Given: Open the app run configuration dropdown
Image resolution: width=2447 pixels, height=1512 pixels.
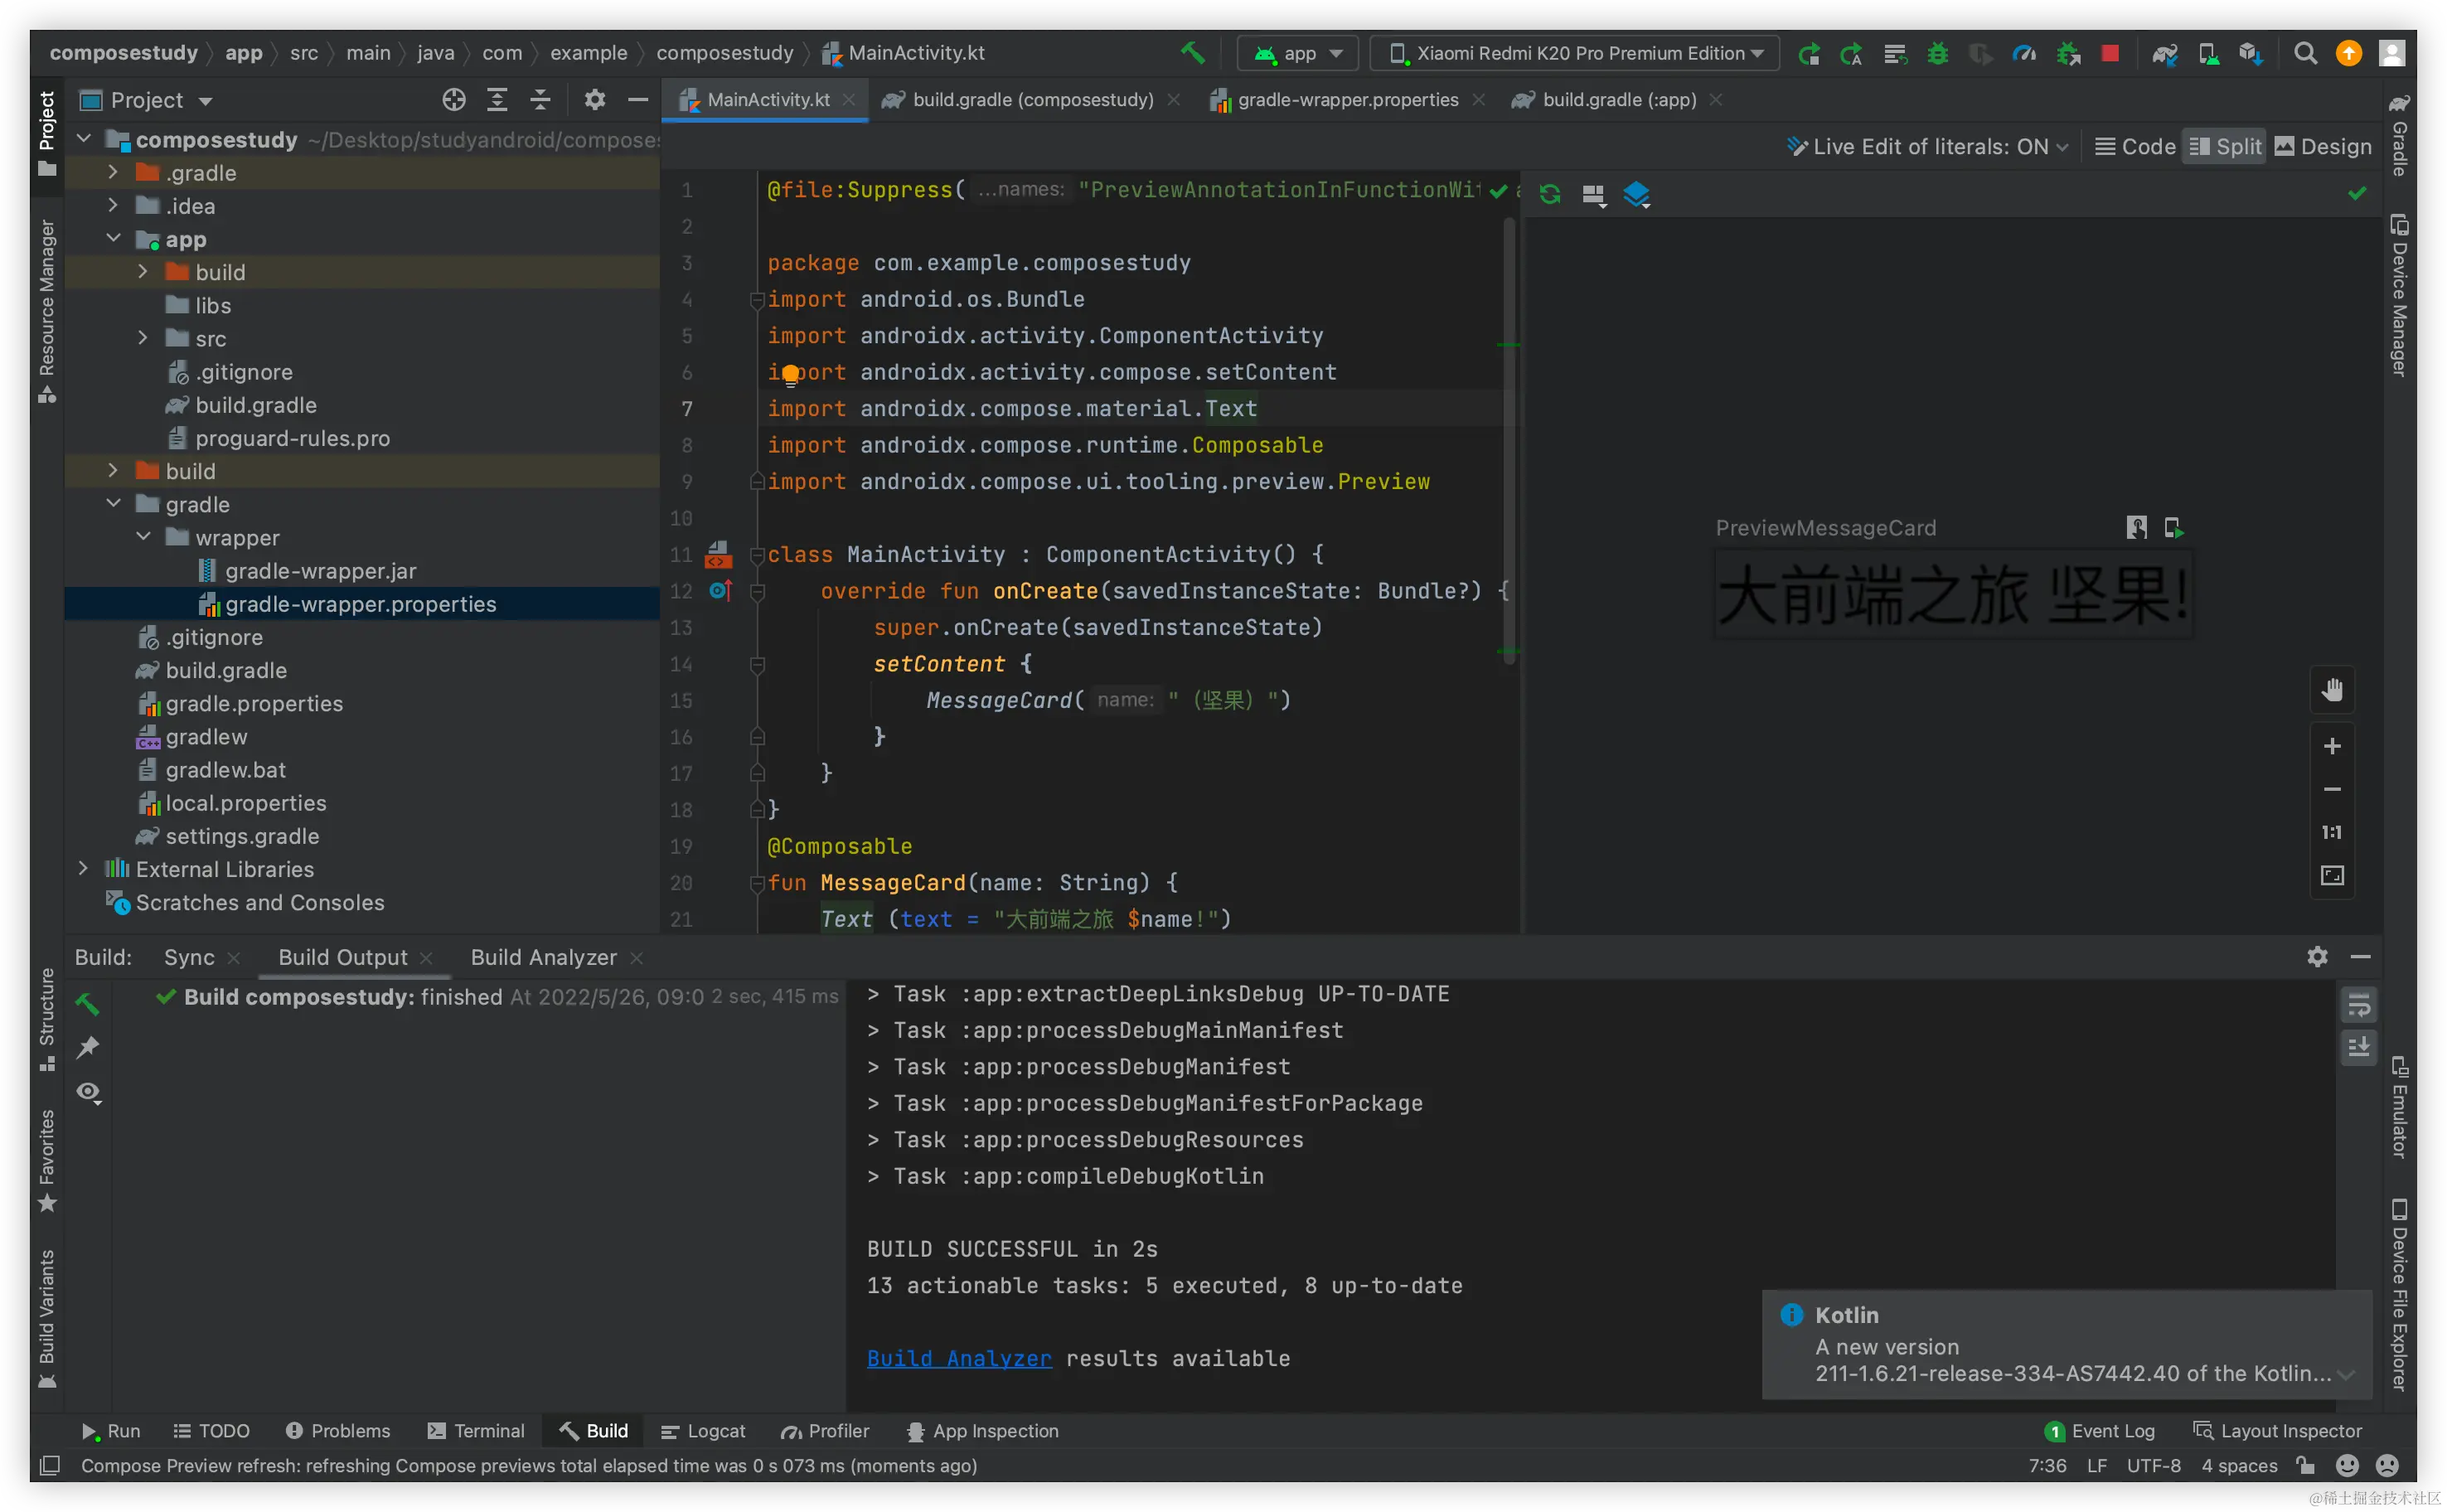Looking at the screenshot, I should click(x=1298, y=53).
